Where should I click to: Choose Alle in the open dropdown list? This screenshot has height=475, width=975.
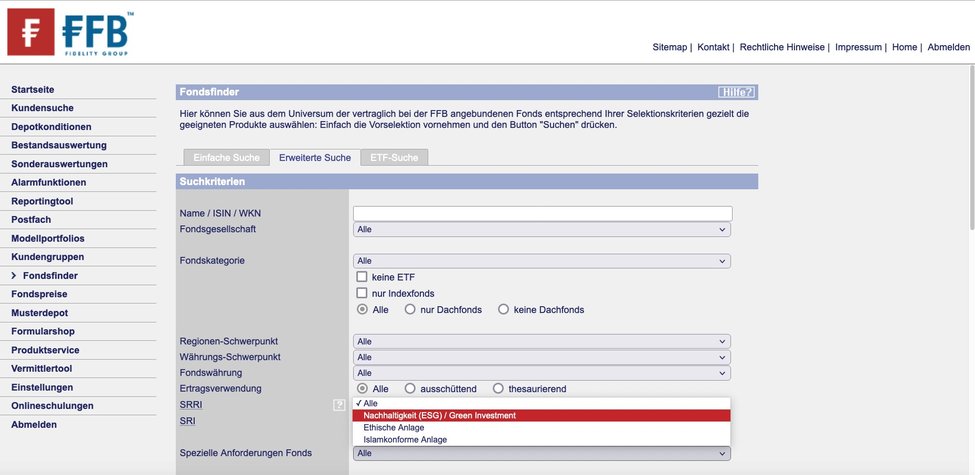(541, 404)
